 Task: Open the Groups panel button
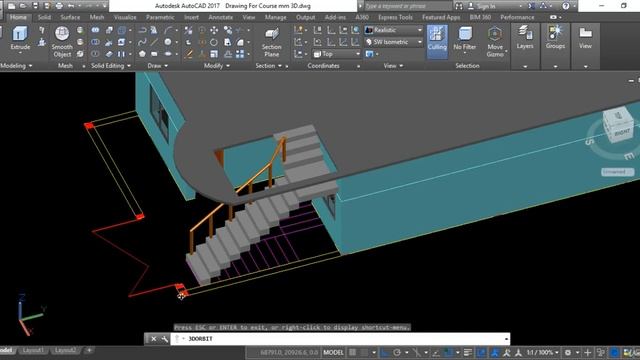pos(555,38)
